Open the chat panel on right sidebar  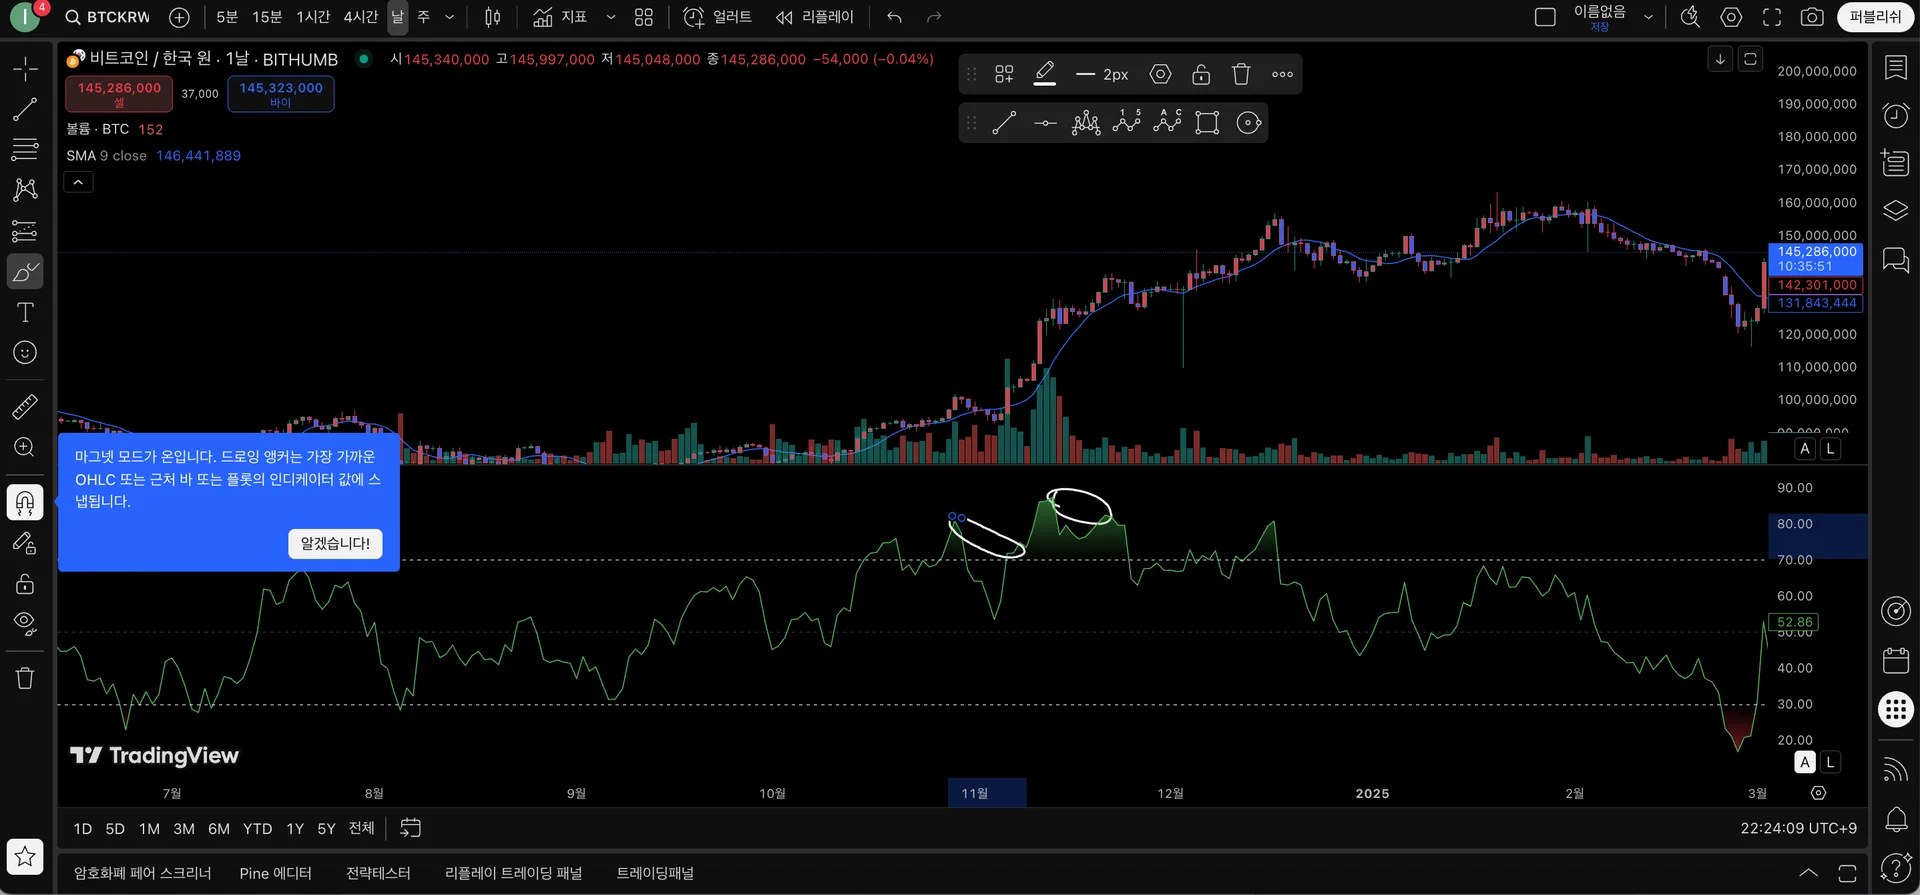1896,260
